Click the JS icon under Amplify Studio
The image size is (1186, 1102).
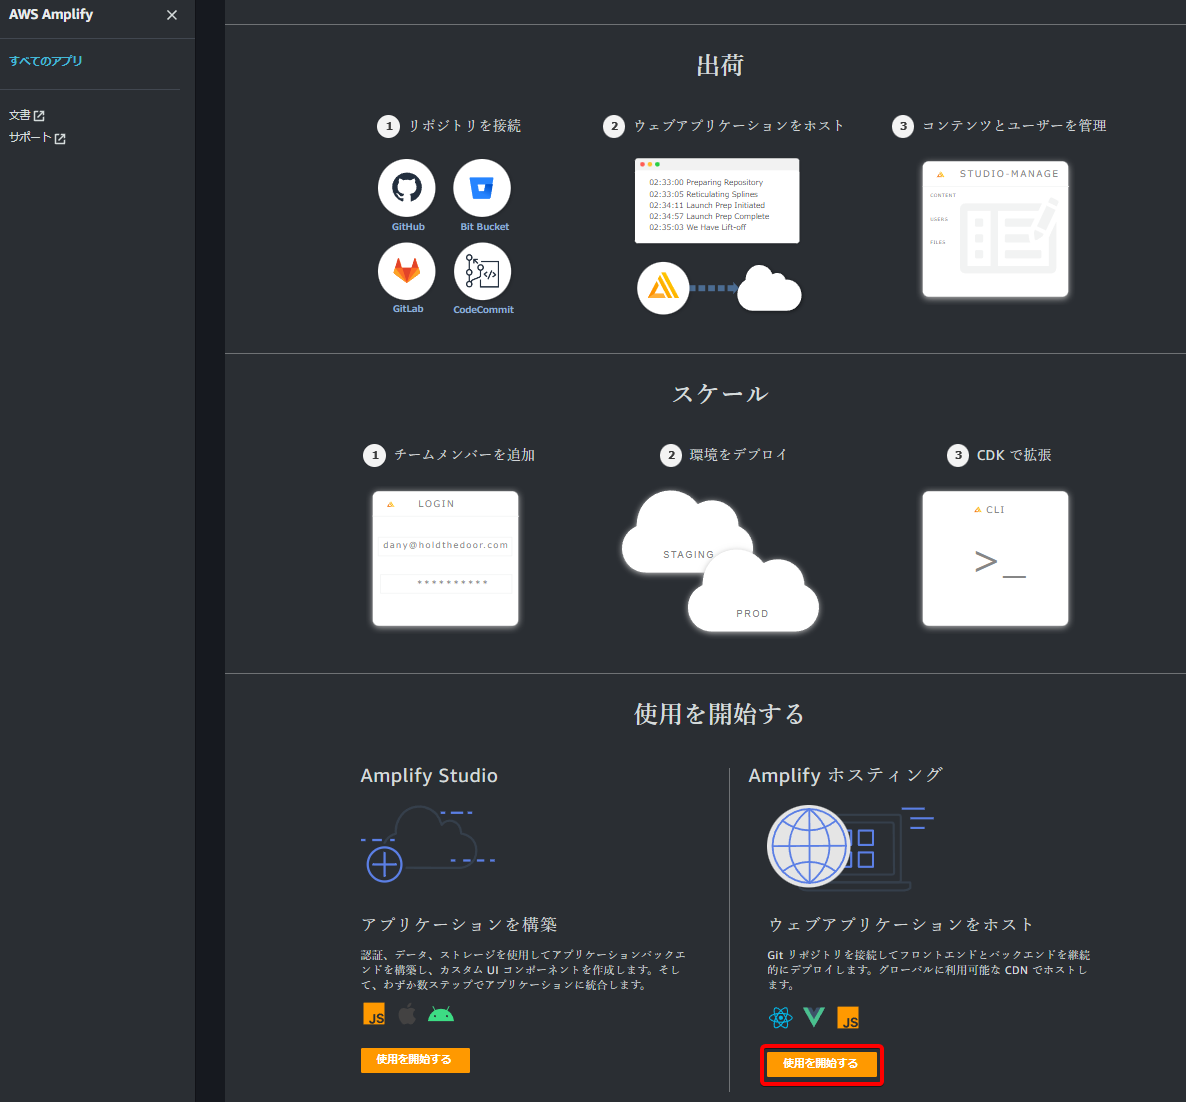pyautogui.click(x=374, y=1014)
